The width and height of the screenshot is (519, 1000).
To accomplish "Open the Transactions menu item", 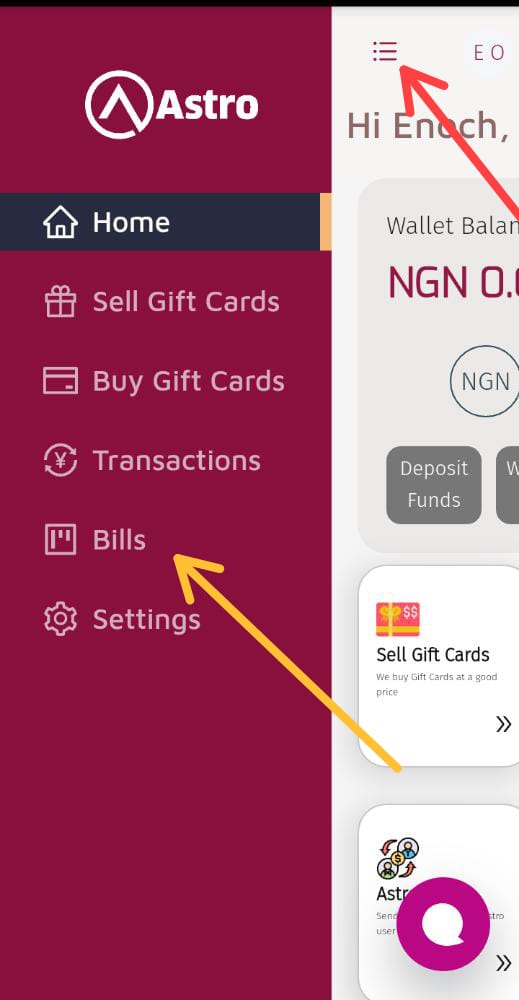I will click(166, 460).
